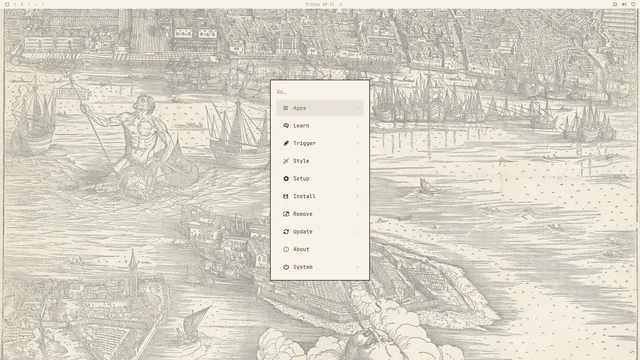Open the Install menu entry label
The width and height of the screenshot is (640, 360).
click(304, 196)
